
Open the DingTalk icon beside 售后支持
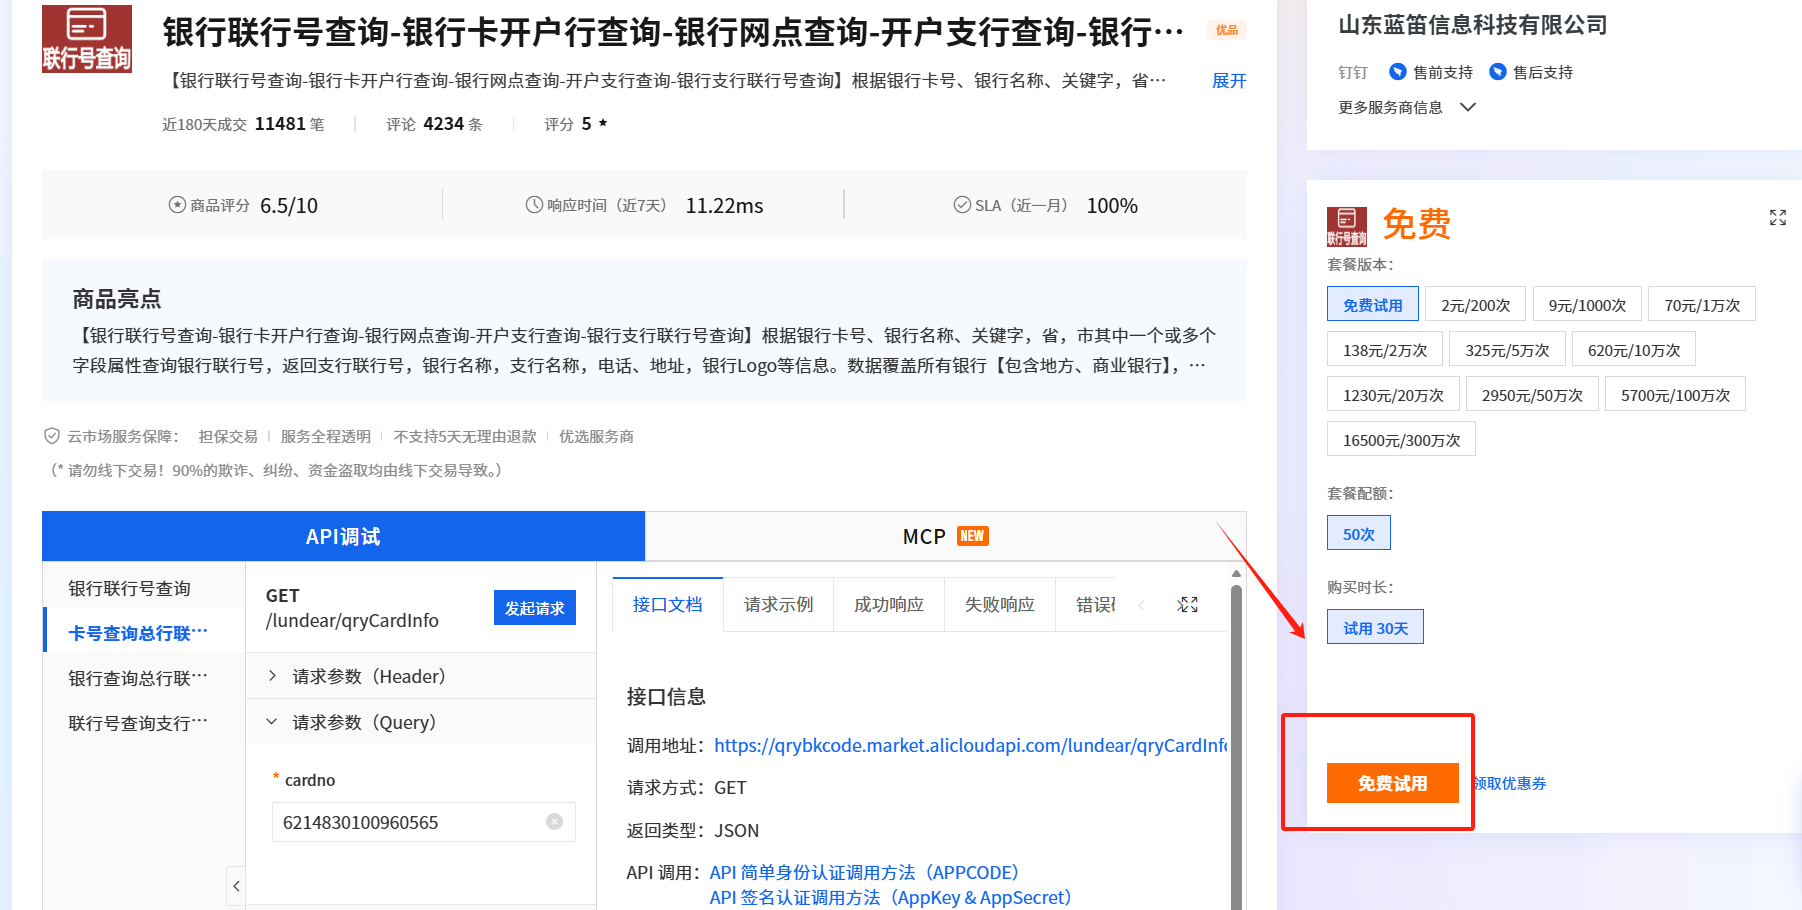(x=1498, y=71)
